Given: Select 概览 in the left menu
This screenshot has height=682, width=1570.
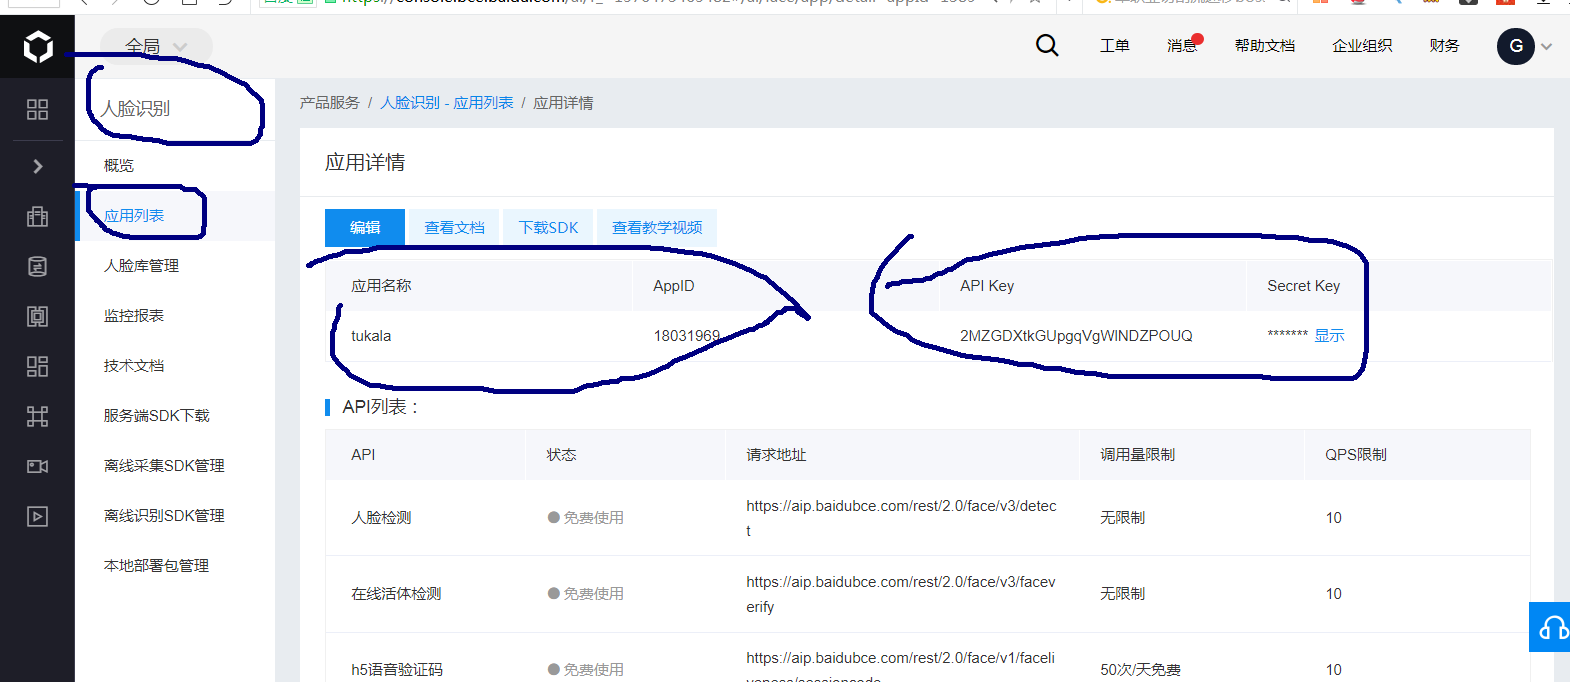Looking at the screenshot, I should [119, 165].
